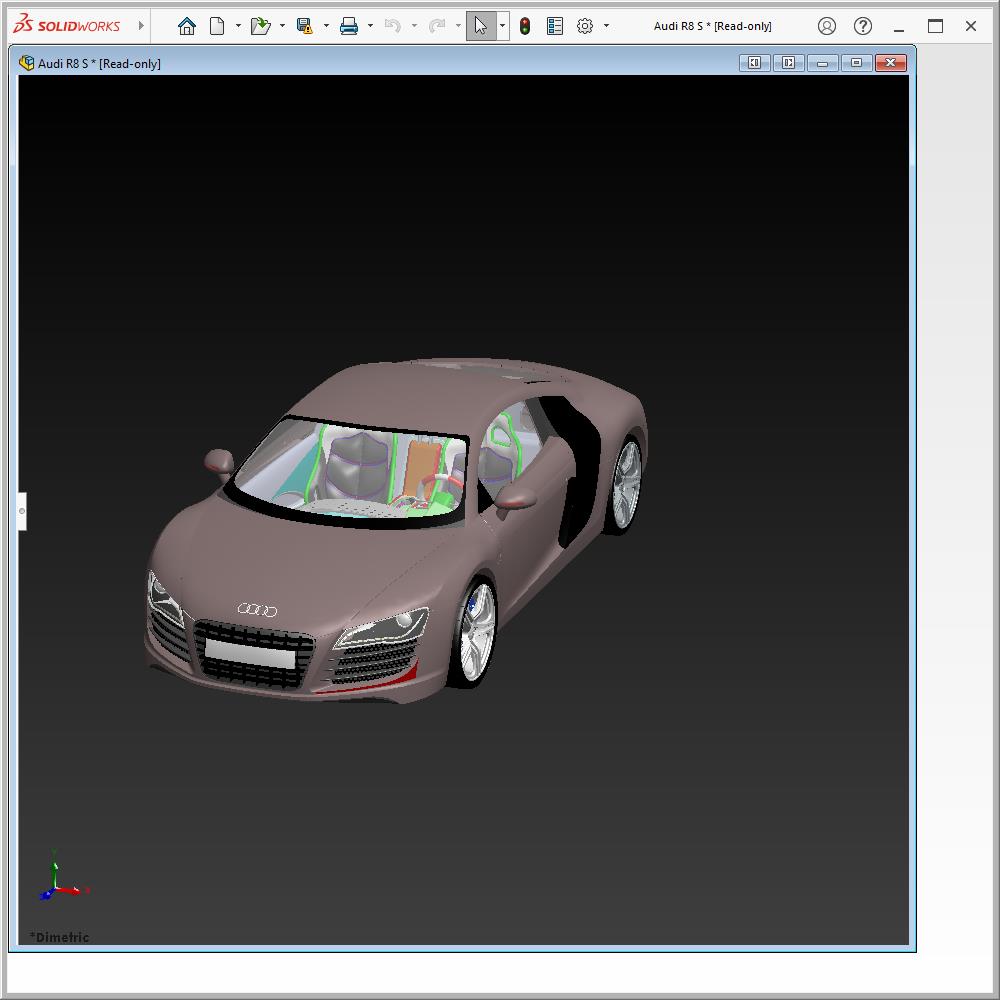The width and height of the screenshot is (1000, 1000).
Task: Tile document window to the right
Action: coord(788,63)
